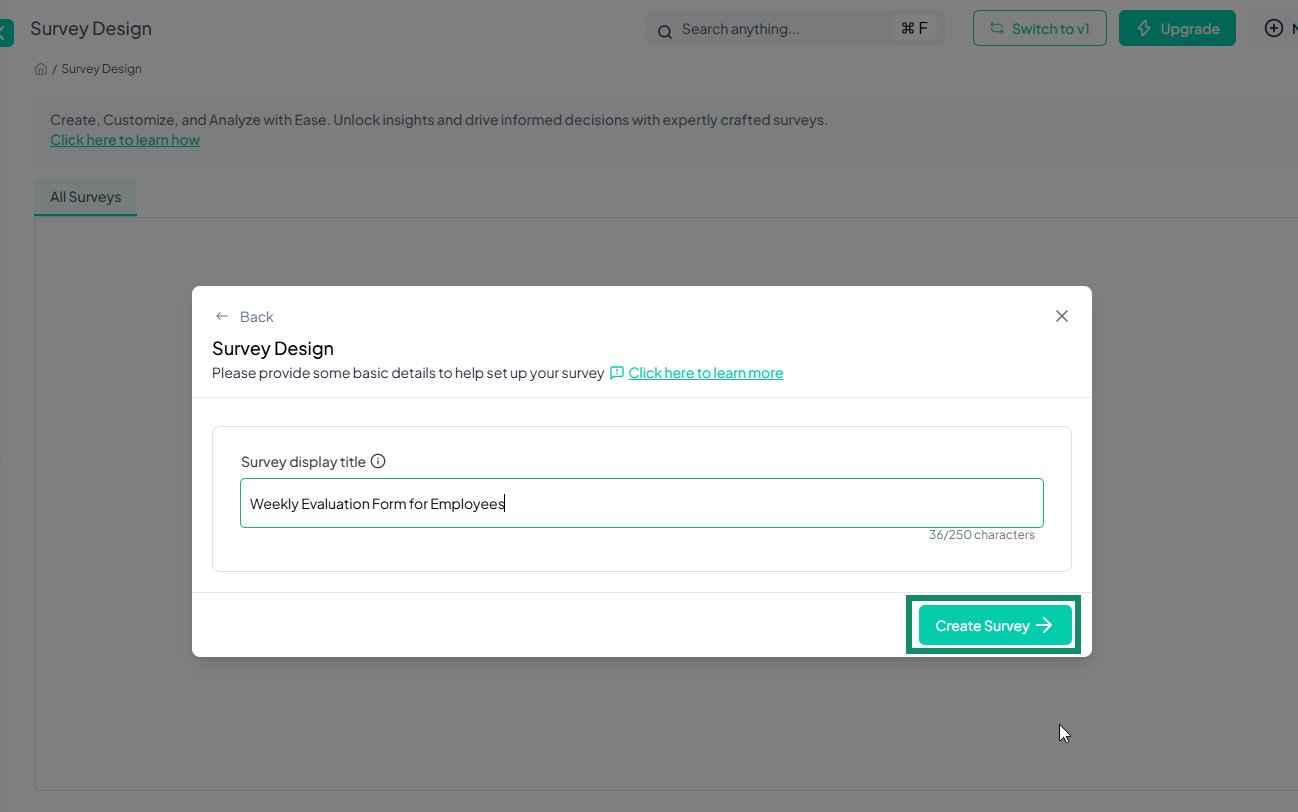Image resolution: width=1298 pixels, height=812 pixels.
Task: Click the lightning icon on the Upgrade button
Action: [1144, 28]
